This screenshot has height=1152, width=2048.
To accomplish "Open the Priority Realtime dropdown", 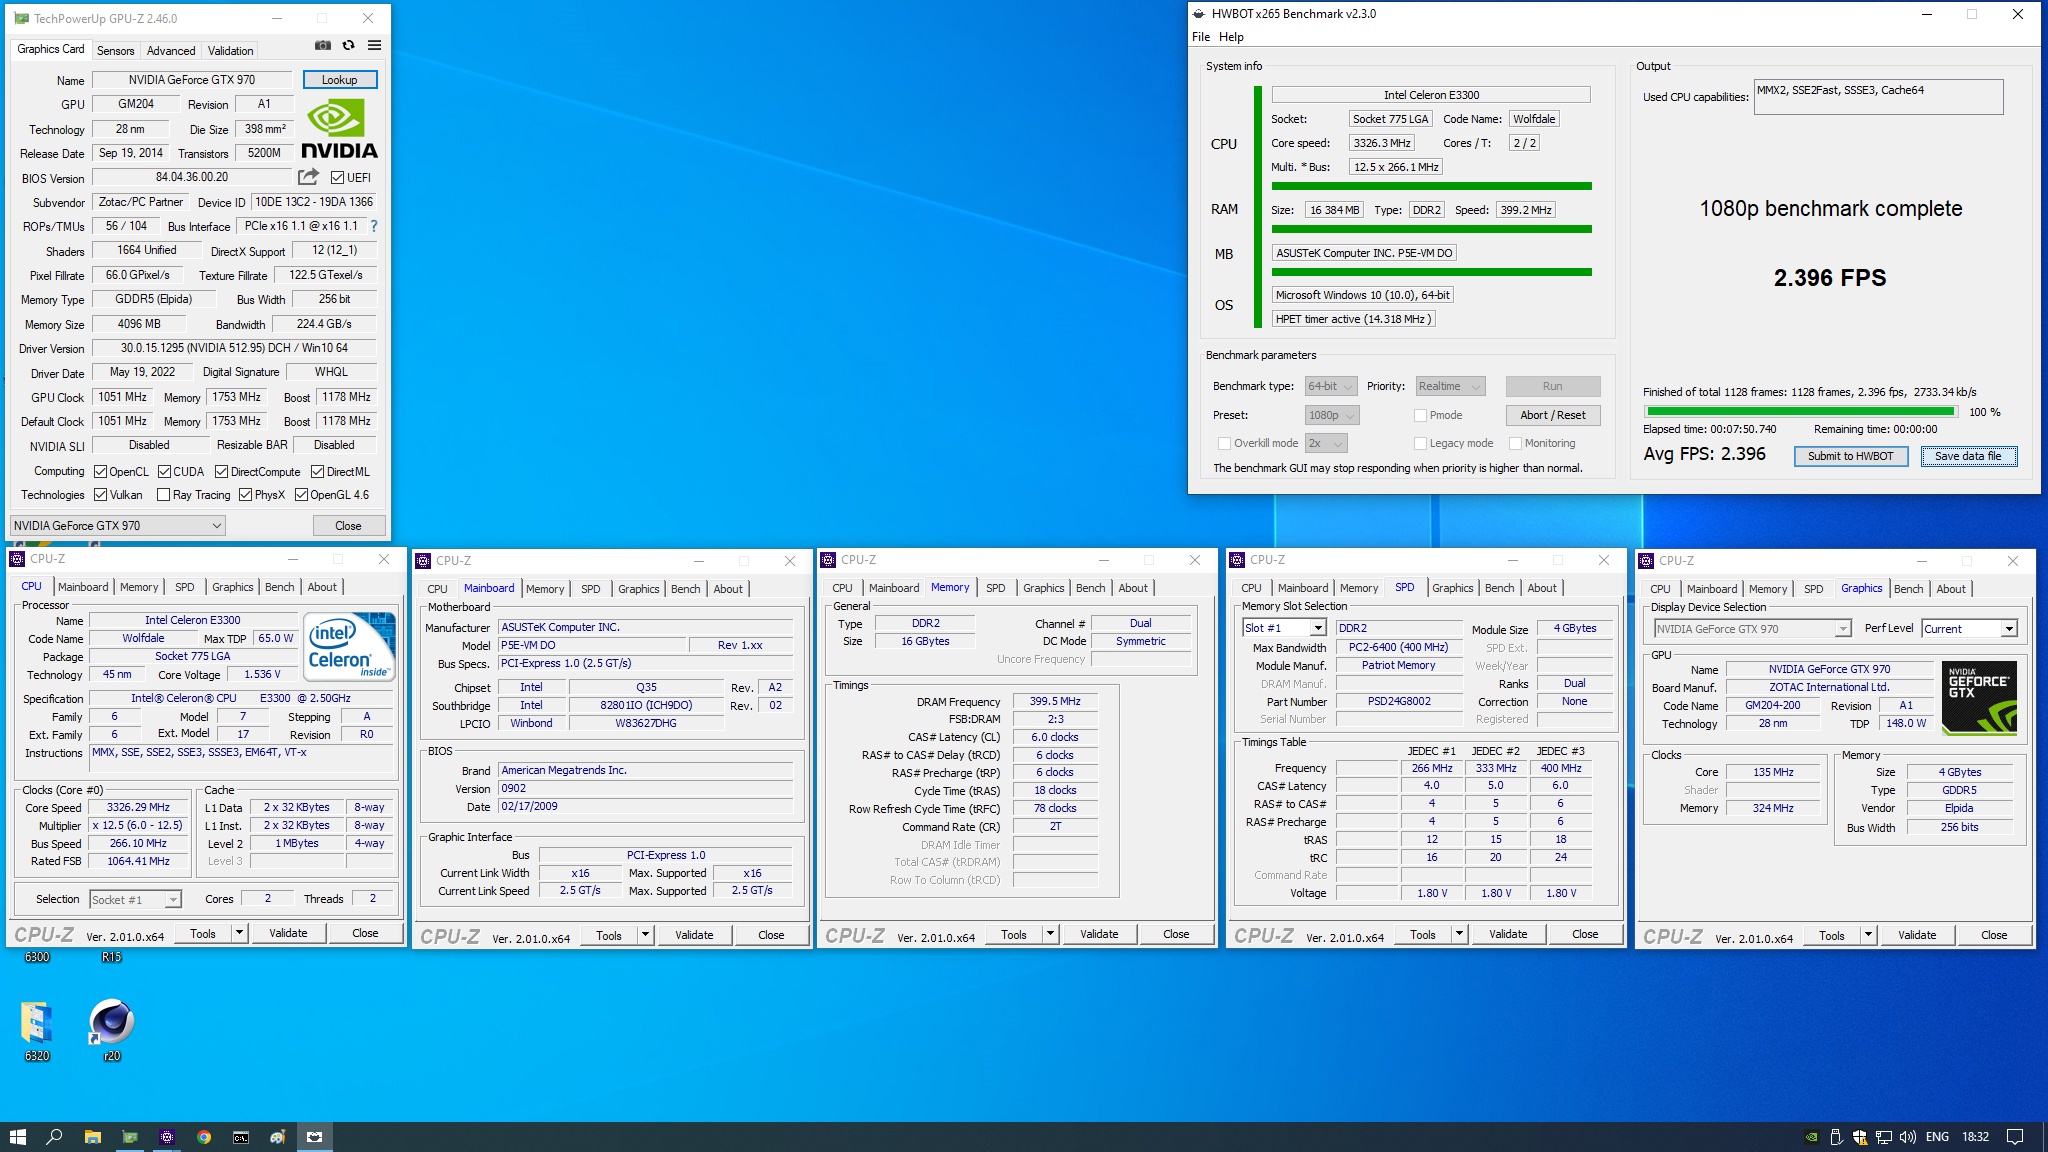I will point(1450,386).
